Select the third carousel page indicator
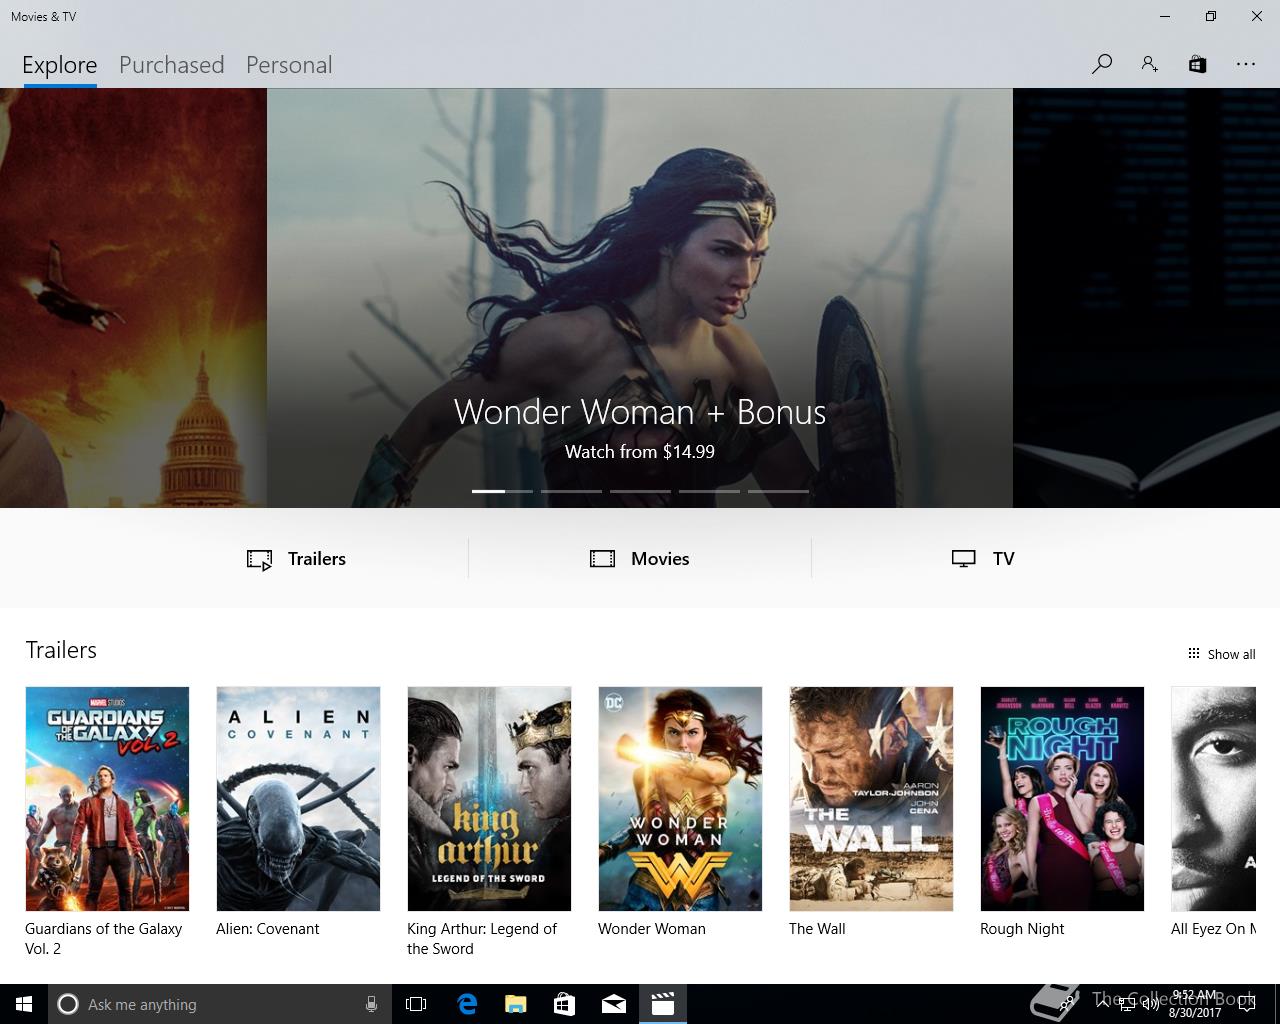Screen dimensions: 1280x1024 click(x=640, y=491)
